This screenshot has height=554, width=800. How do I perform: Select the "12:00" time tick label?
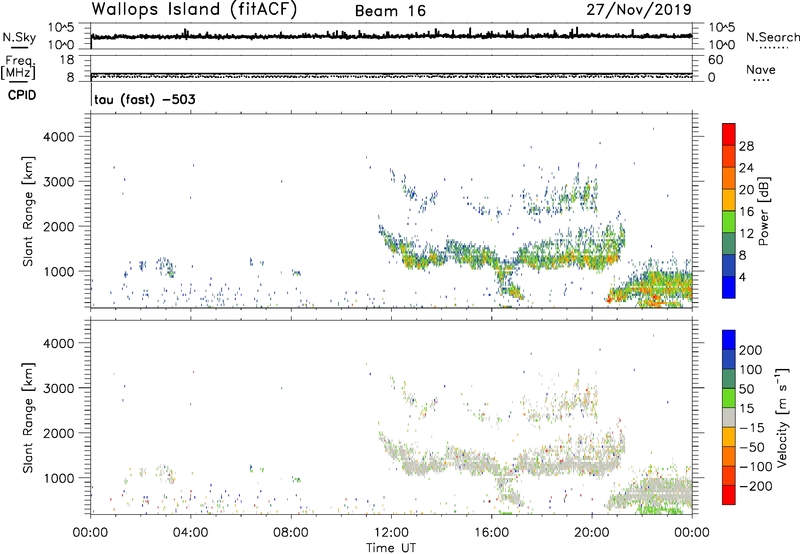(x=391, y=533)
